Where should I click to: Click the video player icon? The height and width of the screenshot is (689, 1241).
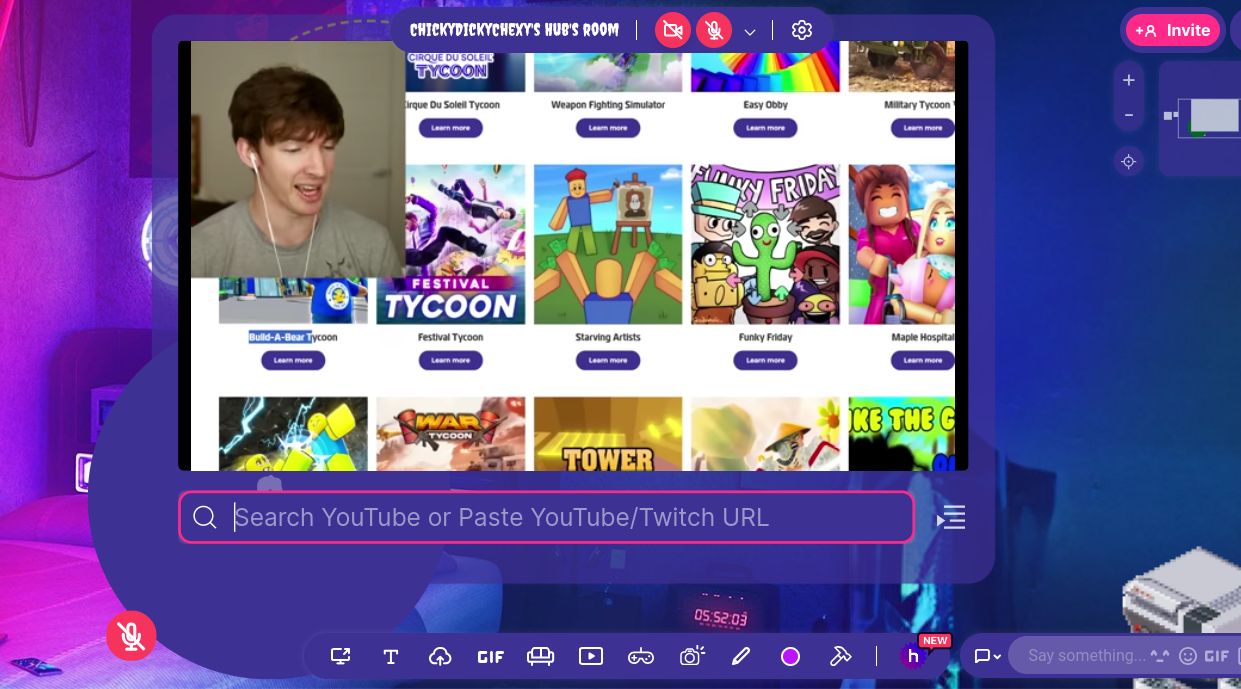[591, 657]
